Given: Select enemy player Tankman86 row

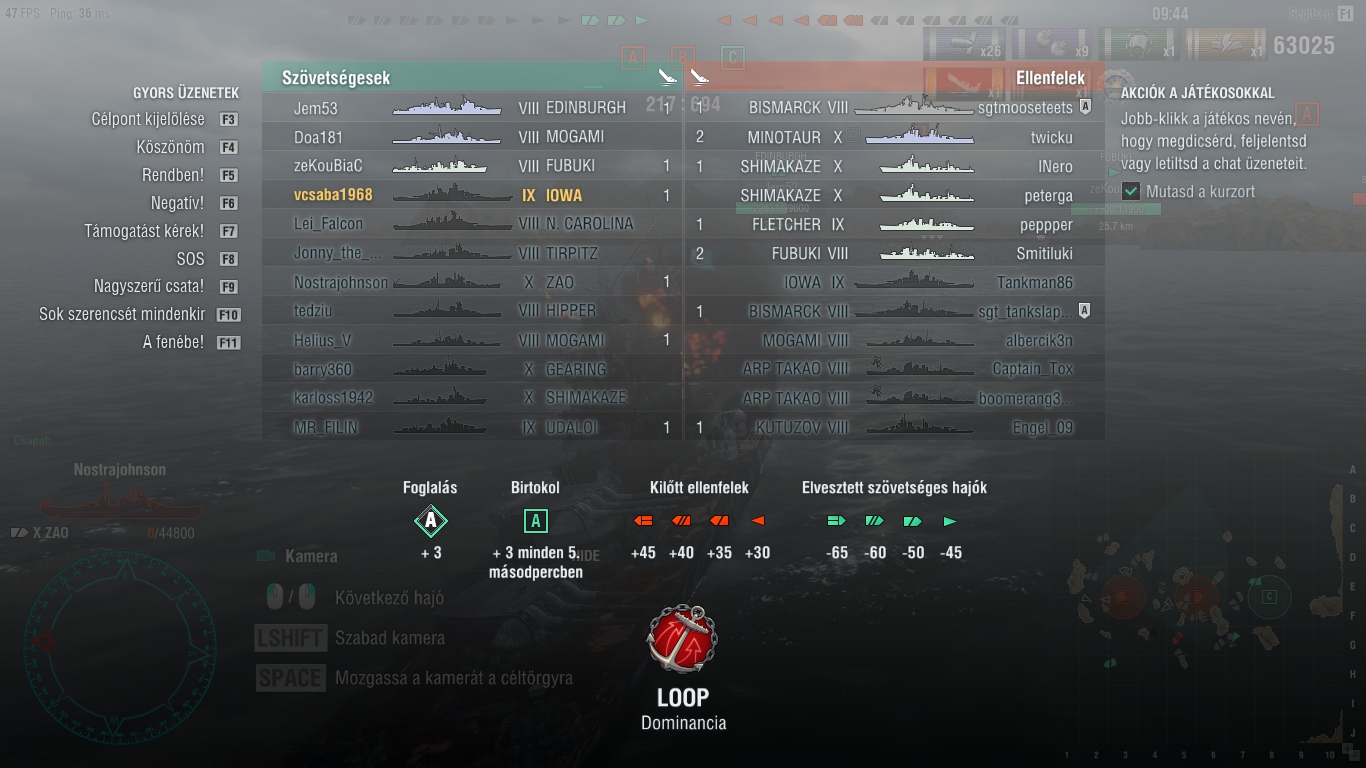Looking at the screenshot, I should [895, 282].
